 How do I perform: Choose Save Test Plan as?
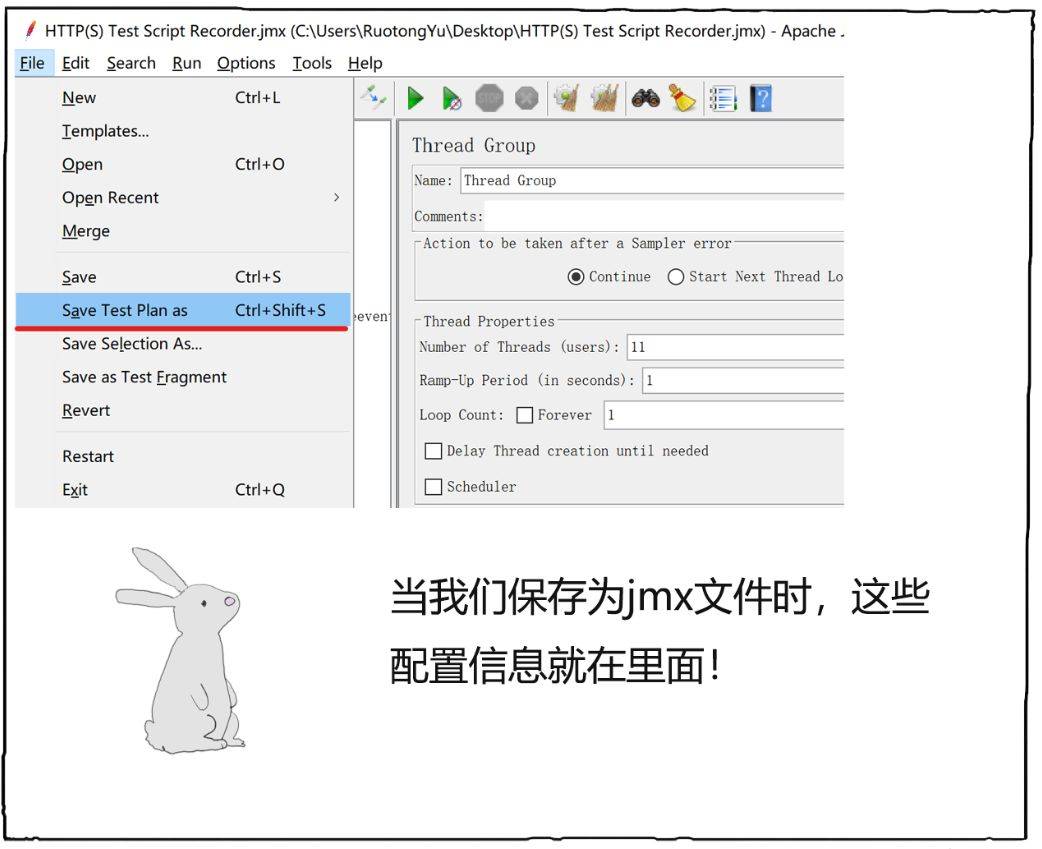pyautogui.click(x=183, y=310)
